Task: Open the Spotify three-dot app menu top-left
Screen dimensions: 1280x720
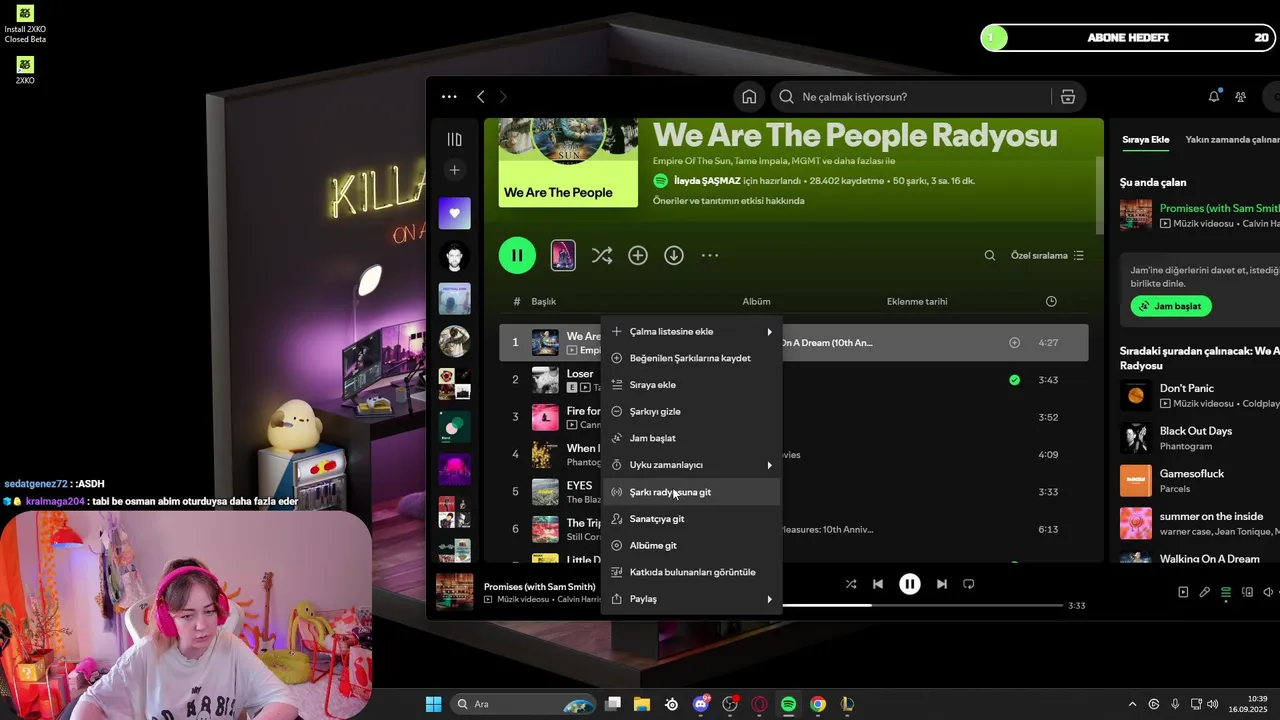Action: click(449, 97)
